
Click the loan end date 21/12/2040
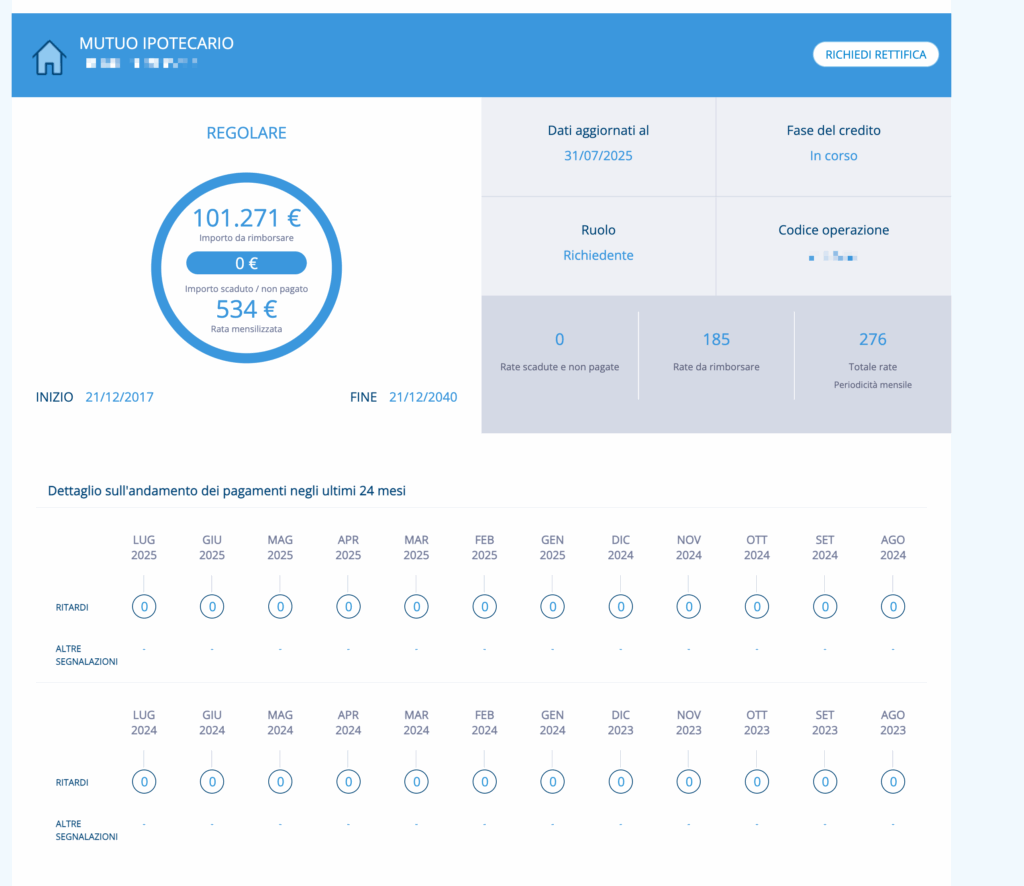423,397
